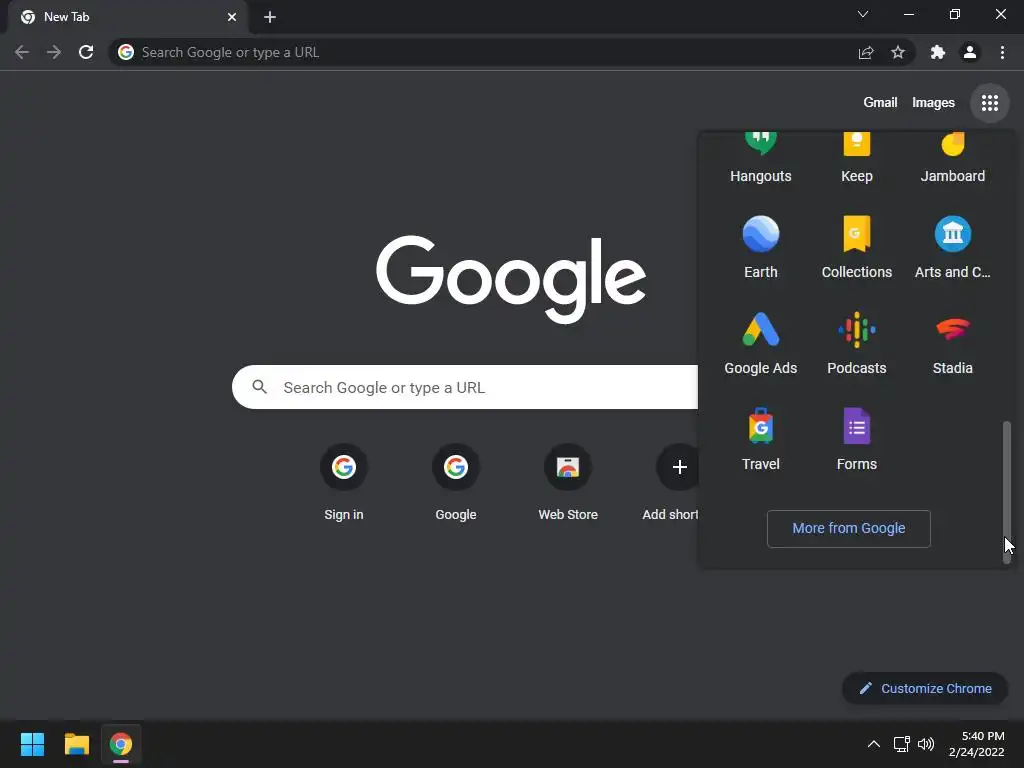1024x768 pixels.
Task: Click the browser back arrow
Action: tap(22, 52)
